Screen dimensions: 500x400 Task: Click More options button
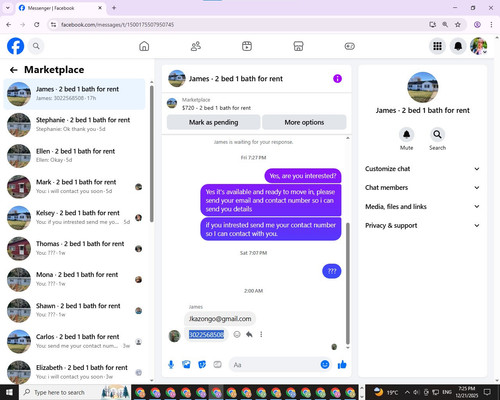click(x=304, y=122)
